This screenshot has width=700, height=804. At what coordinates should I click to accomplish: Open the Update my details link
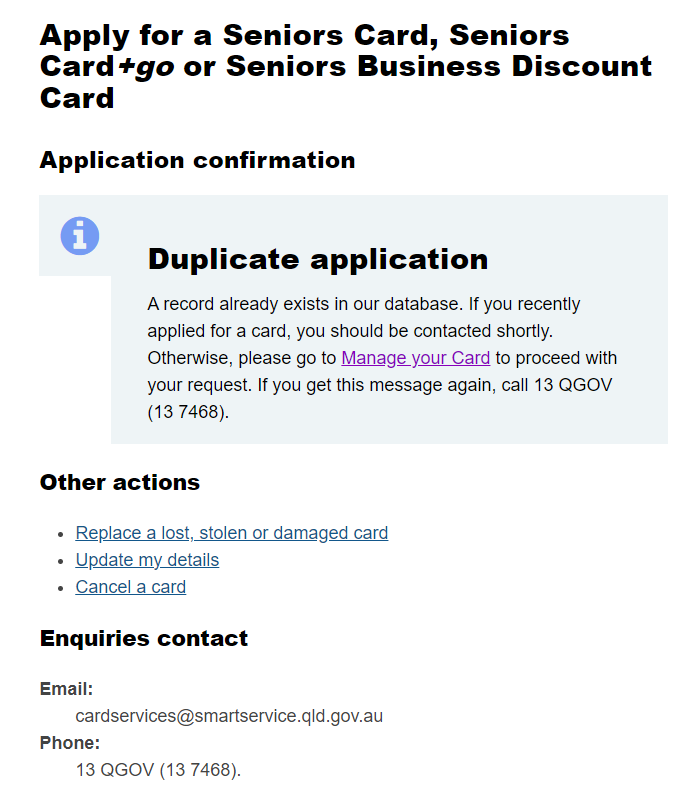146,560
